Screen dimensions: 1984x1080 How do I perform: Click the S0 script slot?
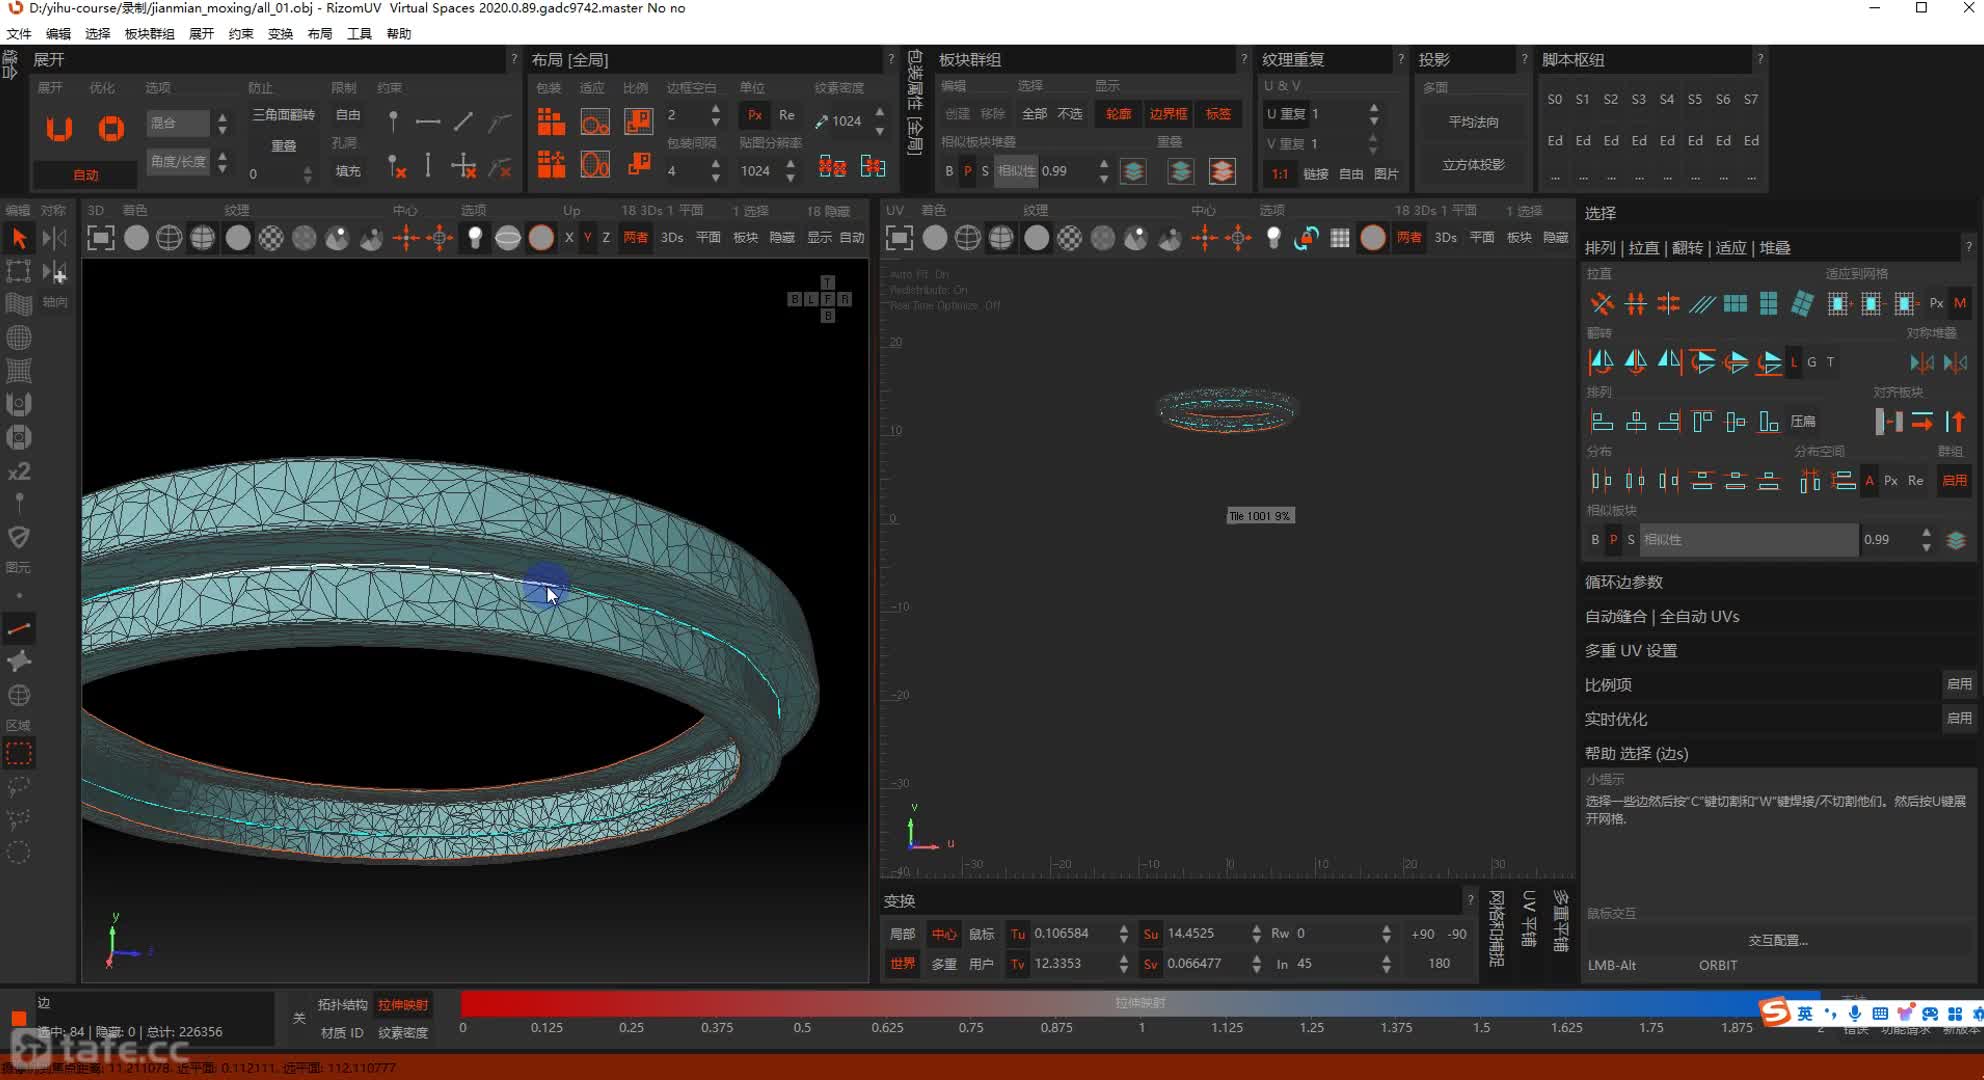(1554, 99)
